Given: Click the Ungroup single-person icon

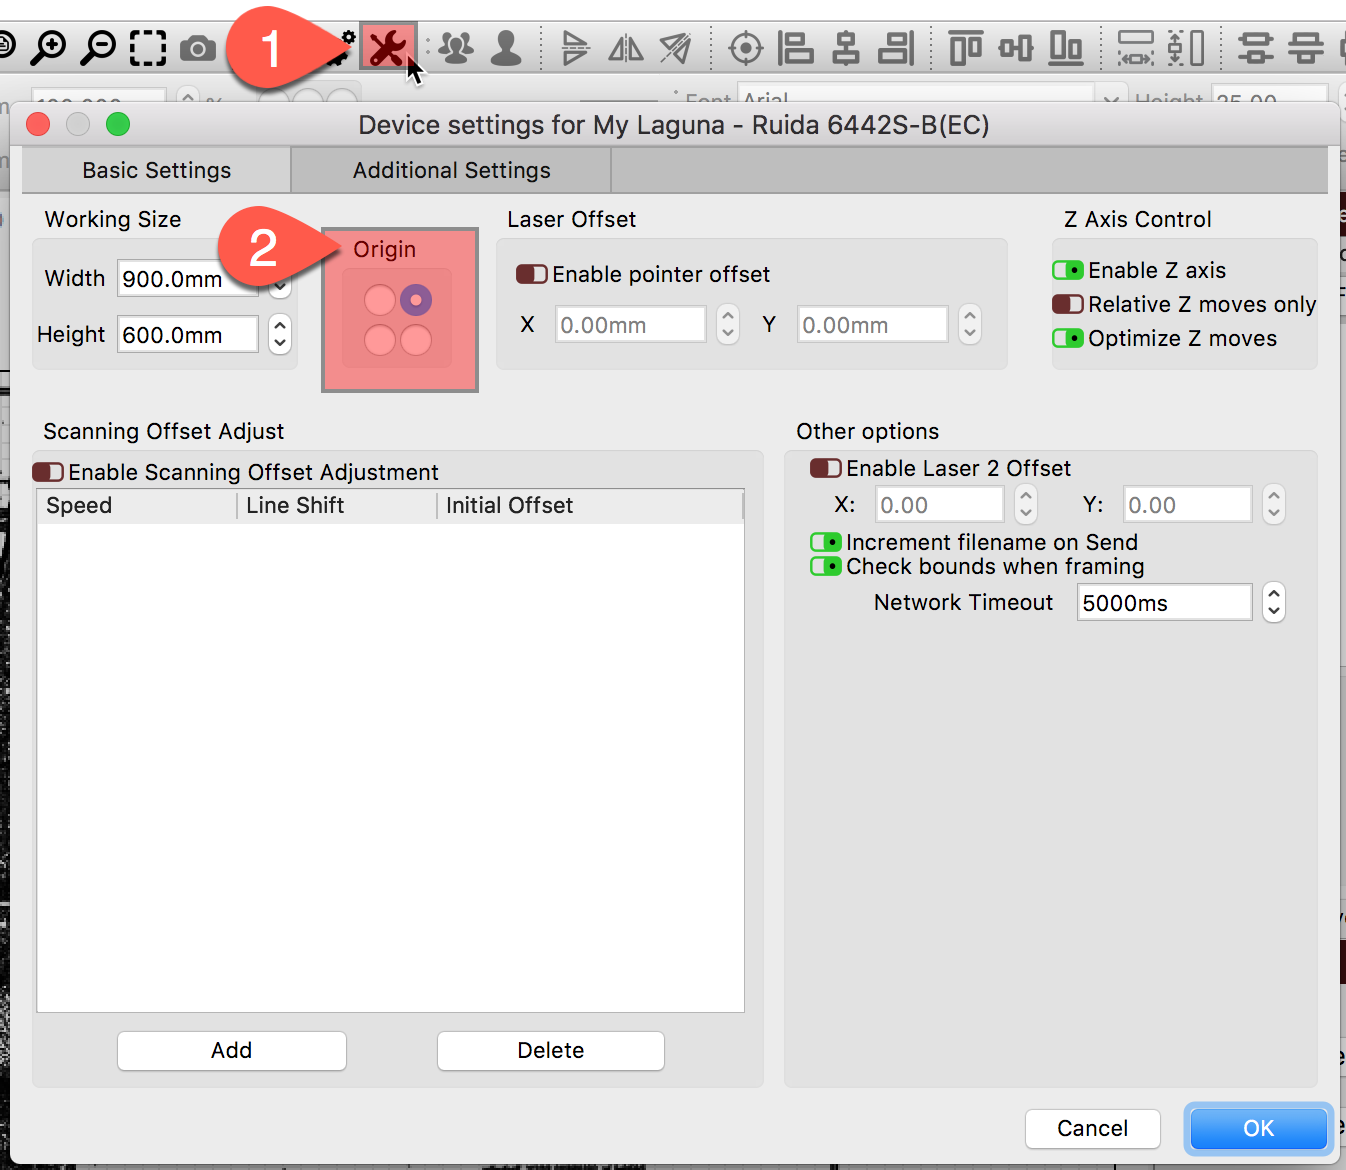Looking at the screenshot, I should (506, 47).
